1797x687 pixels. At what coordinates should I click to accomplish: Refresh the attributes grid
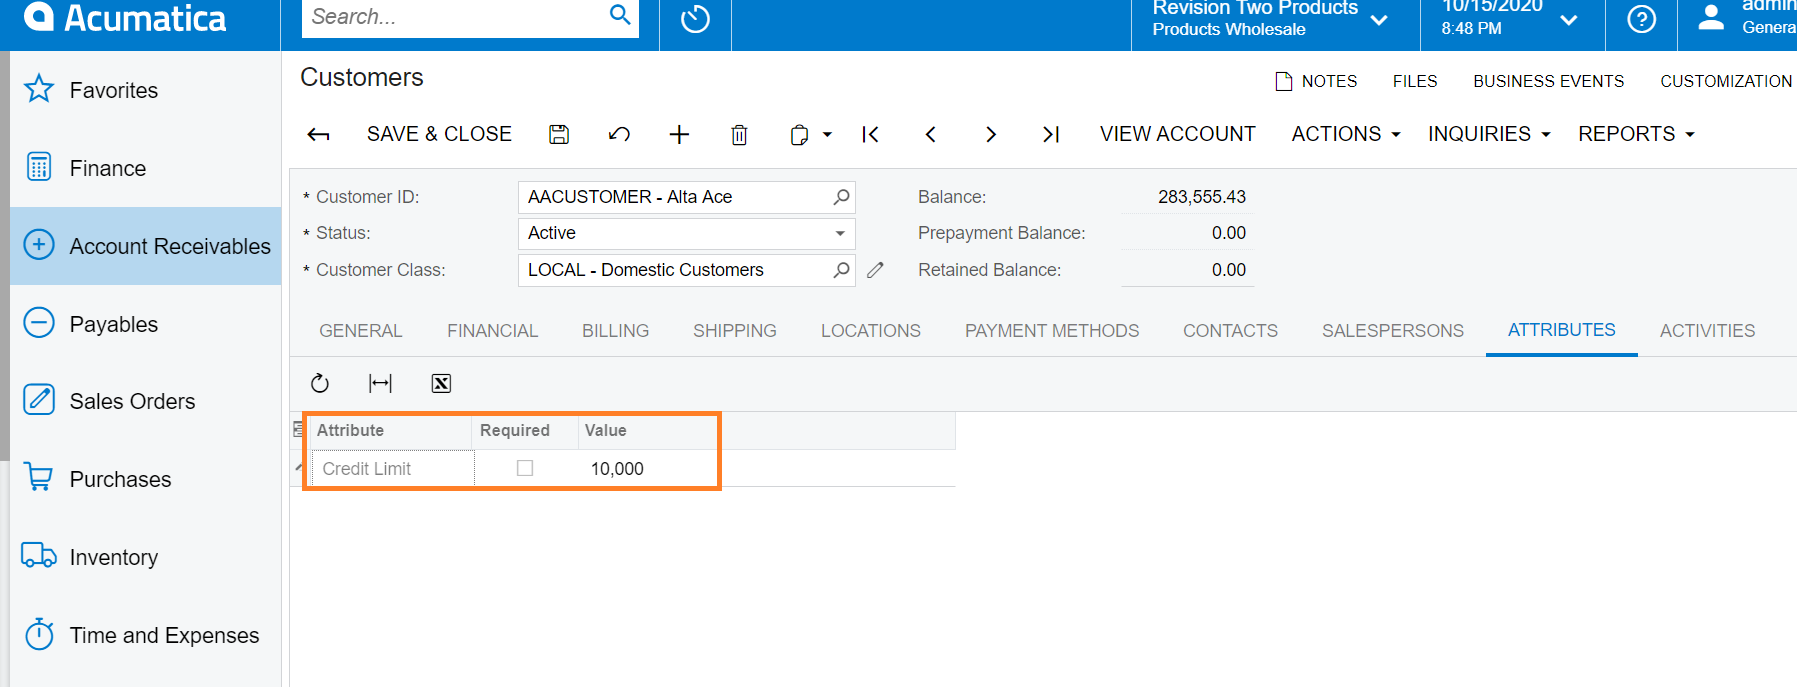click(320, 383)
